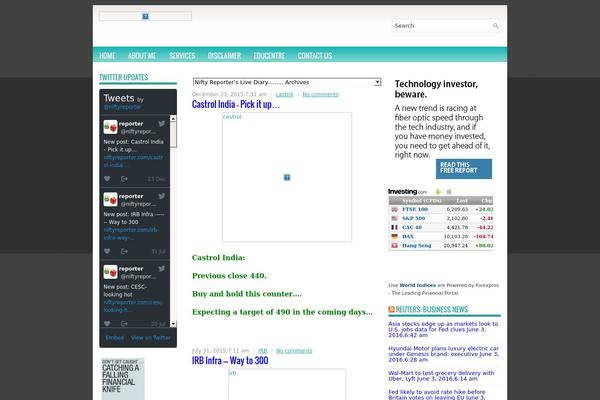Open reporter avatar on IRB Infra tweet
Screen dimensions: 600x400
110,199
